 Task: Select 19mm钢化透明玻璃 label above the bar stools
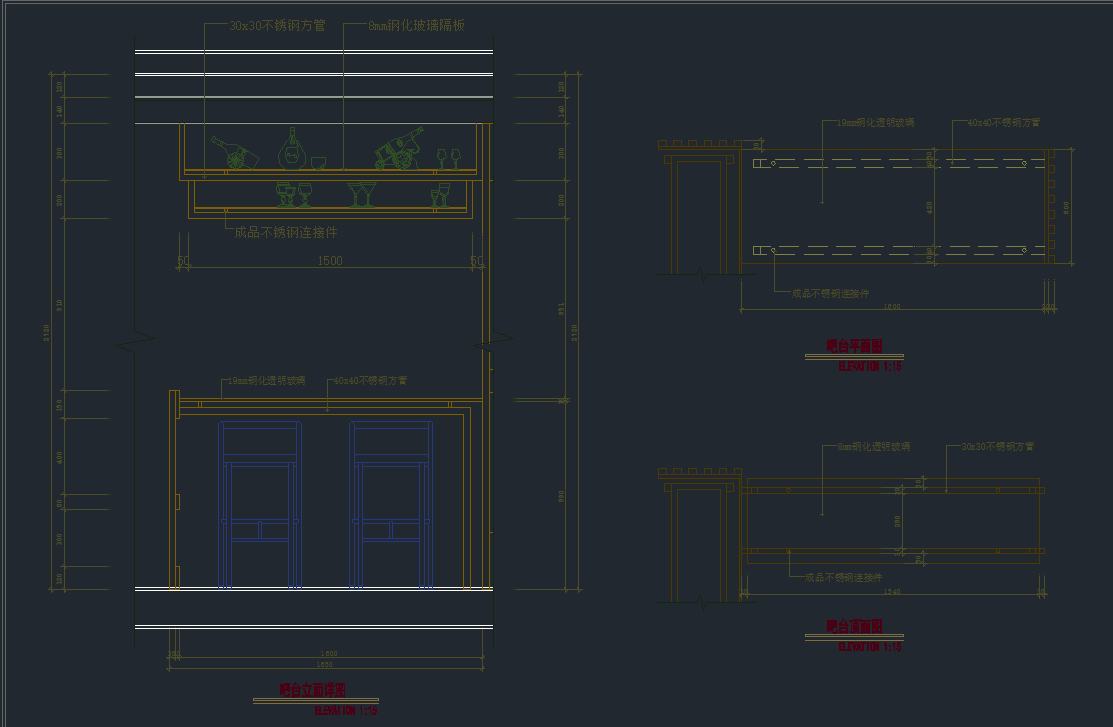[x=266, y=381]
